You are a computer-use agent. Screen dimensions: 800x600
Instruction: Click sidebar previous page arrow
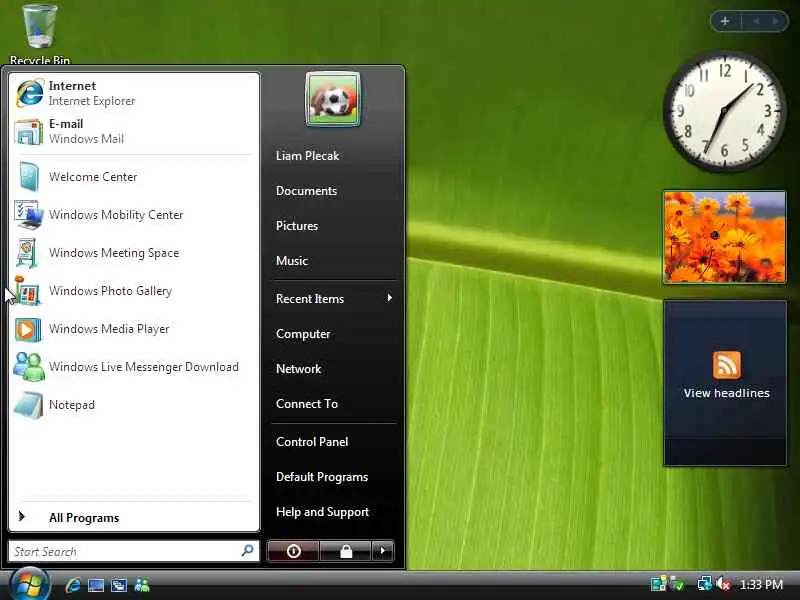pyautogui.click(x=756, y=21)
